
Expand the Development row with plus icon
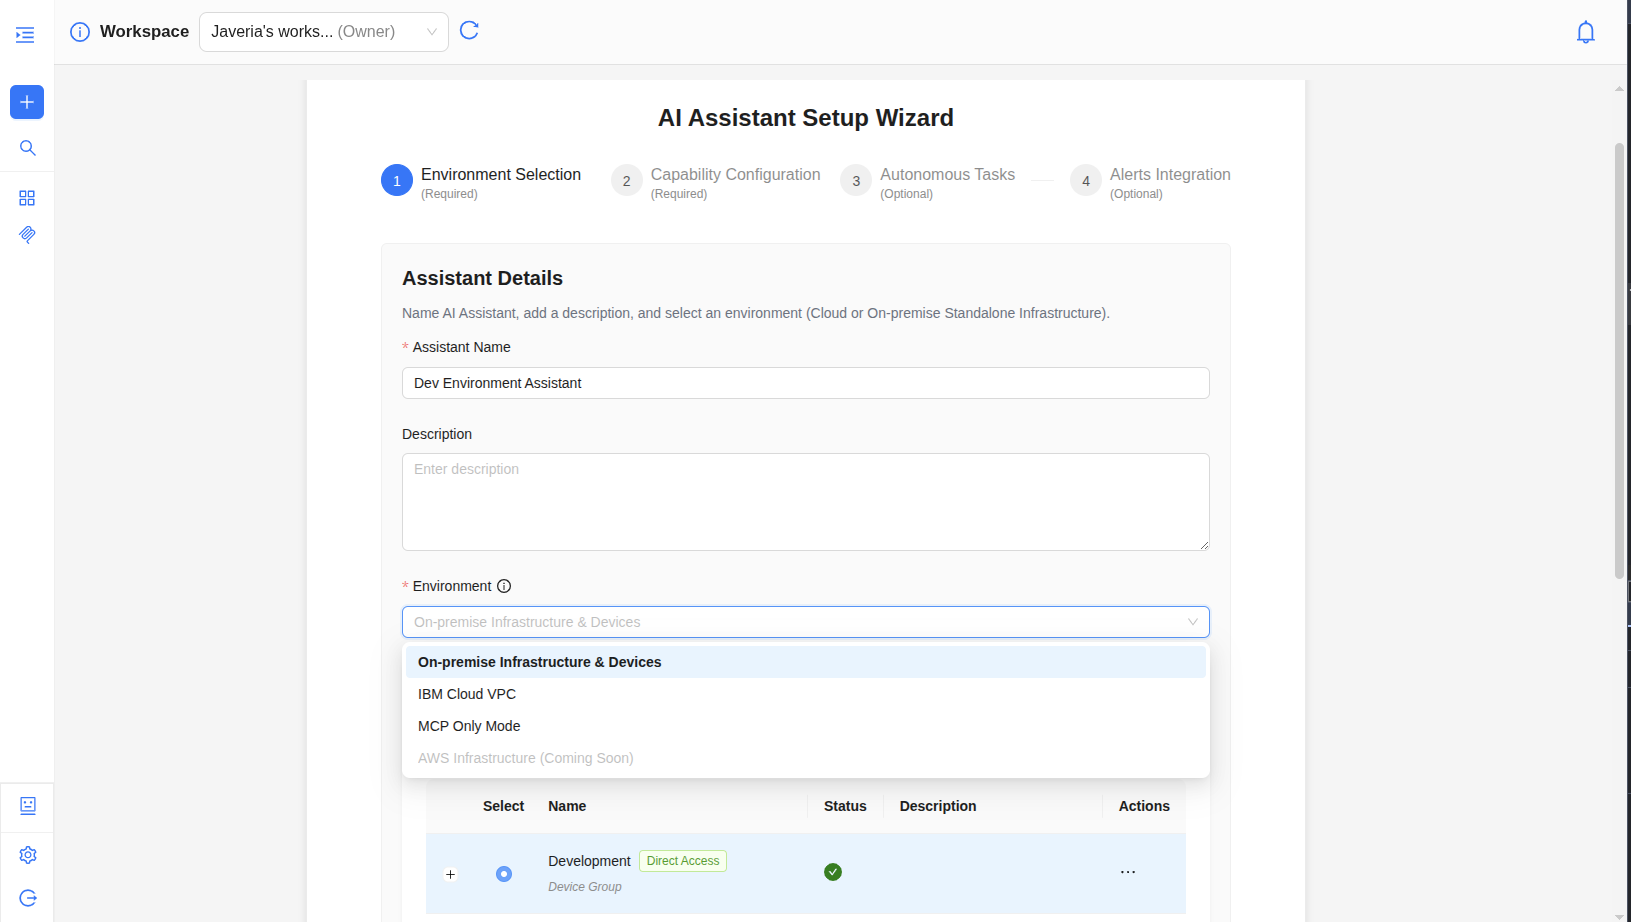pyautogui.click(x=451, y=874)
